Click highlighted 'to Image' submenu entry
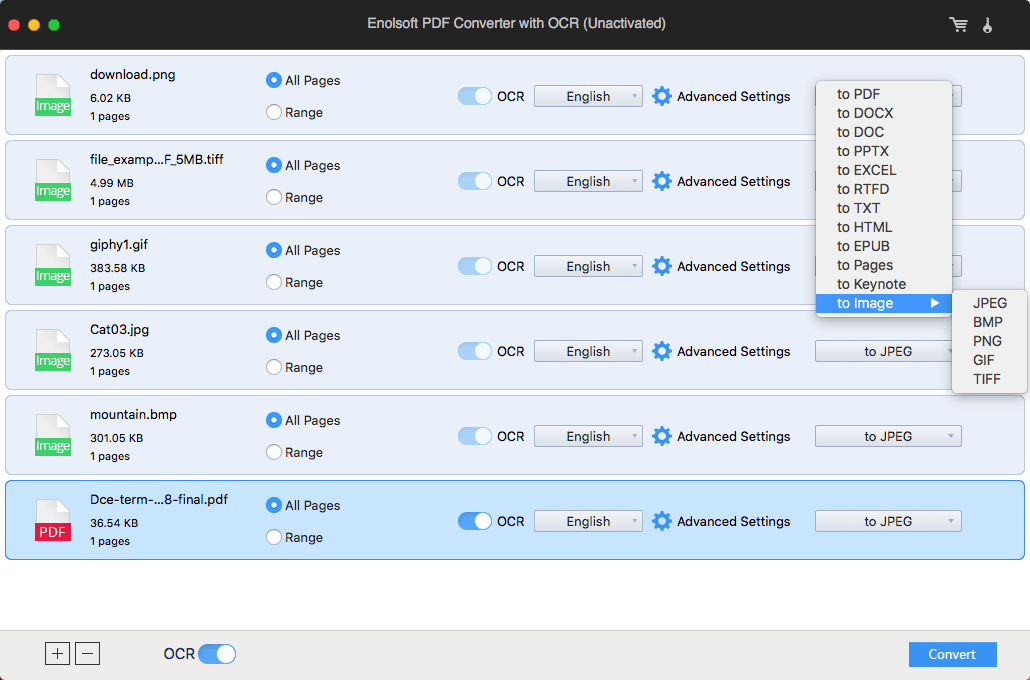 point(884,304)
